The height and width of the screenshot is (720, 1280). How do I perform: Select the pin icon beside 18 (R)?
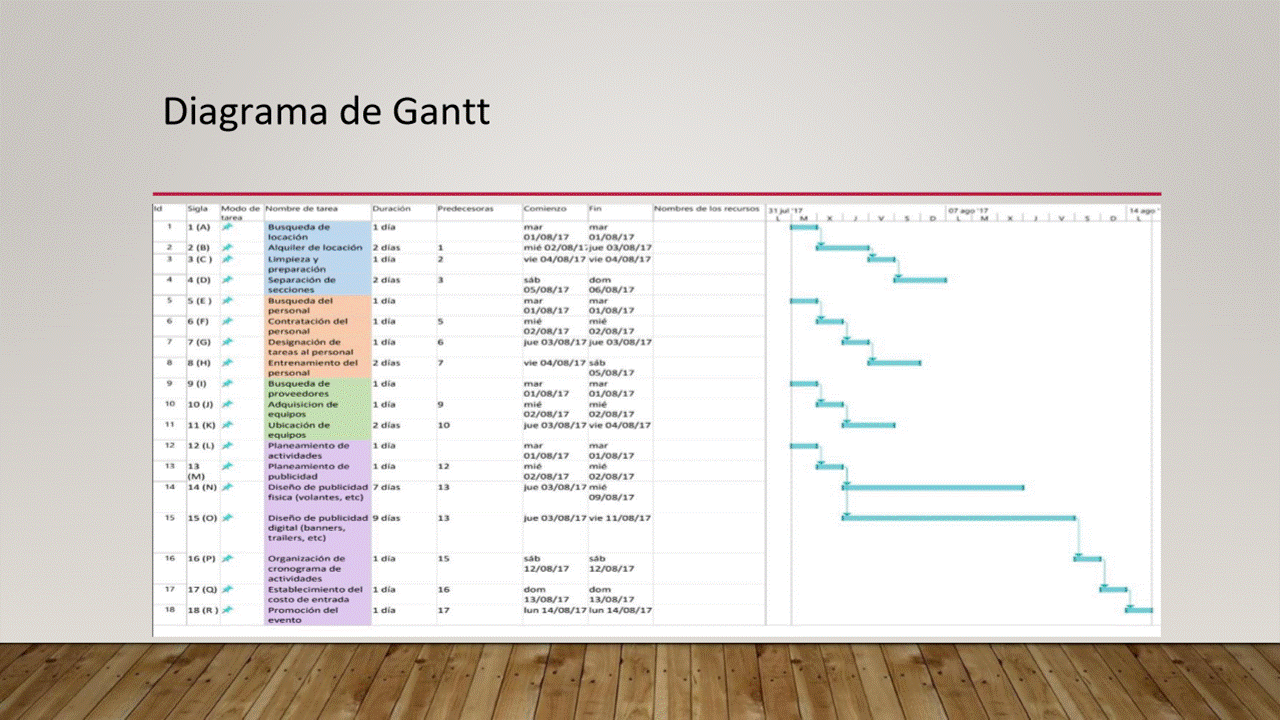pos(227,610)
